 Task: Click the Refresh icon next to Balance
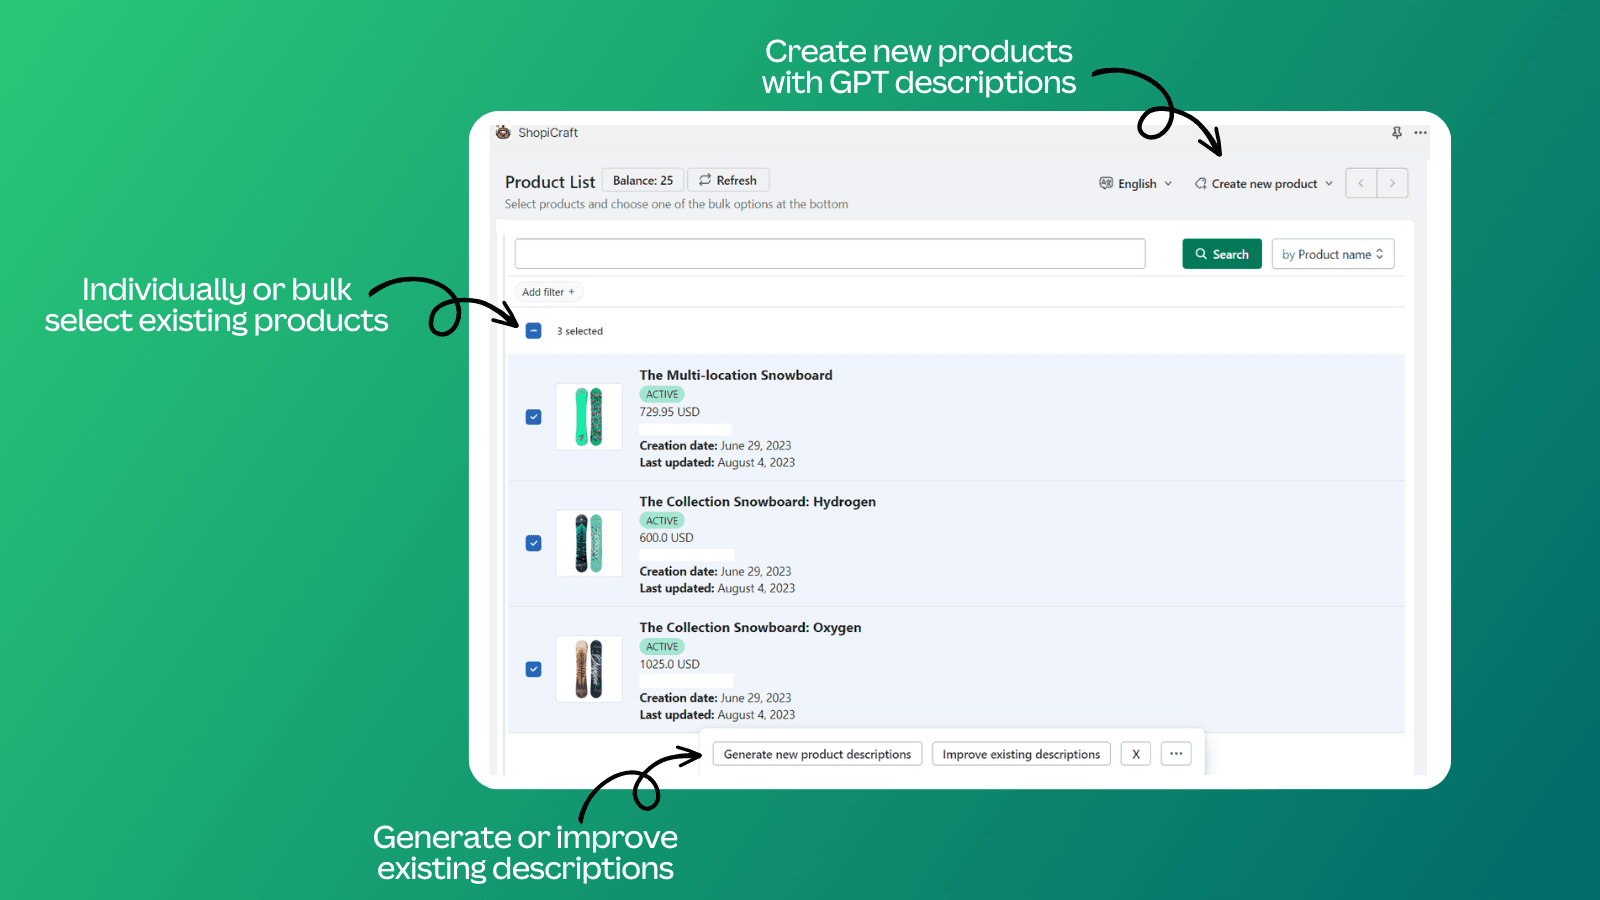point(705,179)
